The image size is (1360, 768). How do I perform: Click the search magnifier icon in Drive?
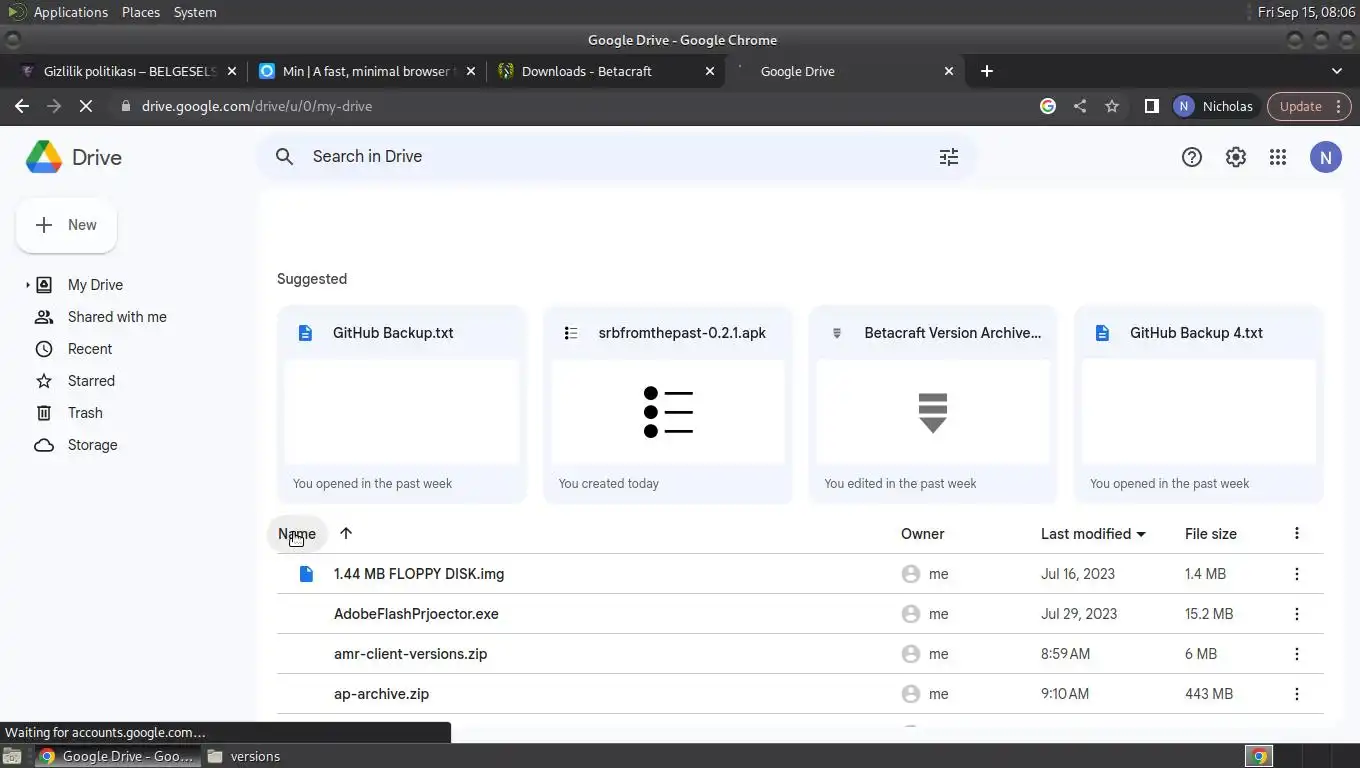[285, 157]
